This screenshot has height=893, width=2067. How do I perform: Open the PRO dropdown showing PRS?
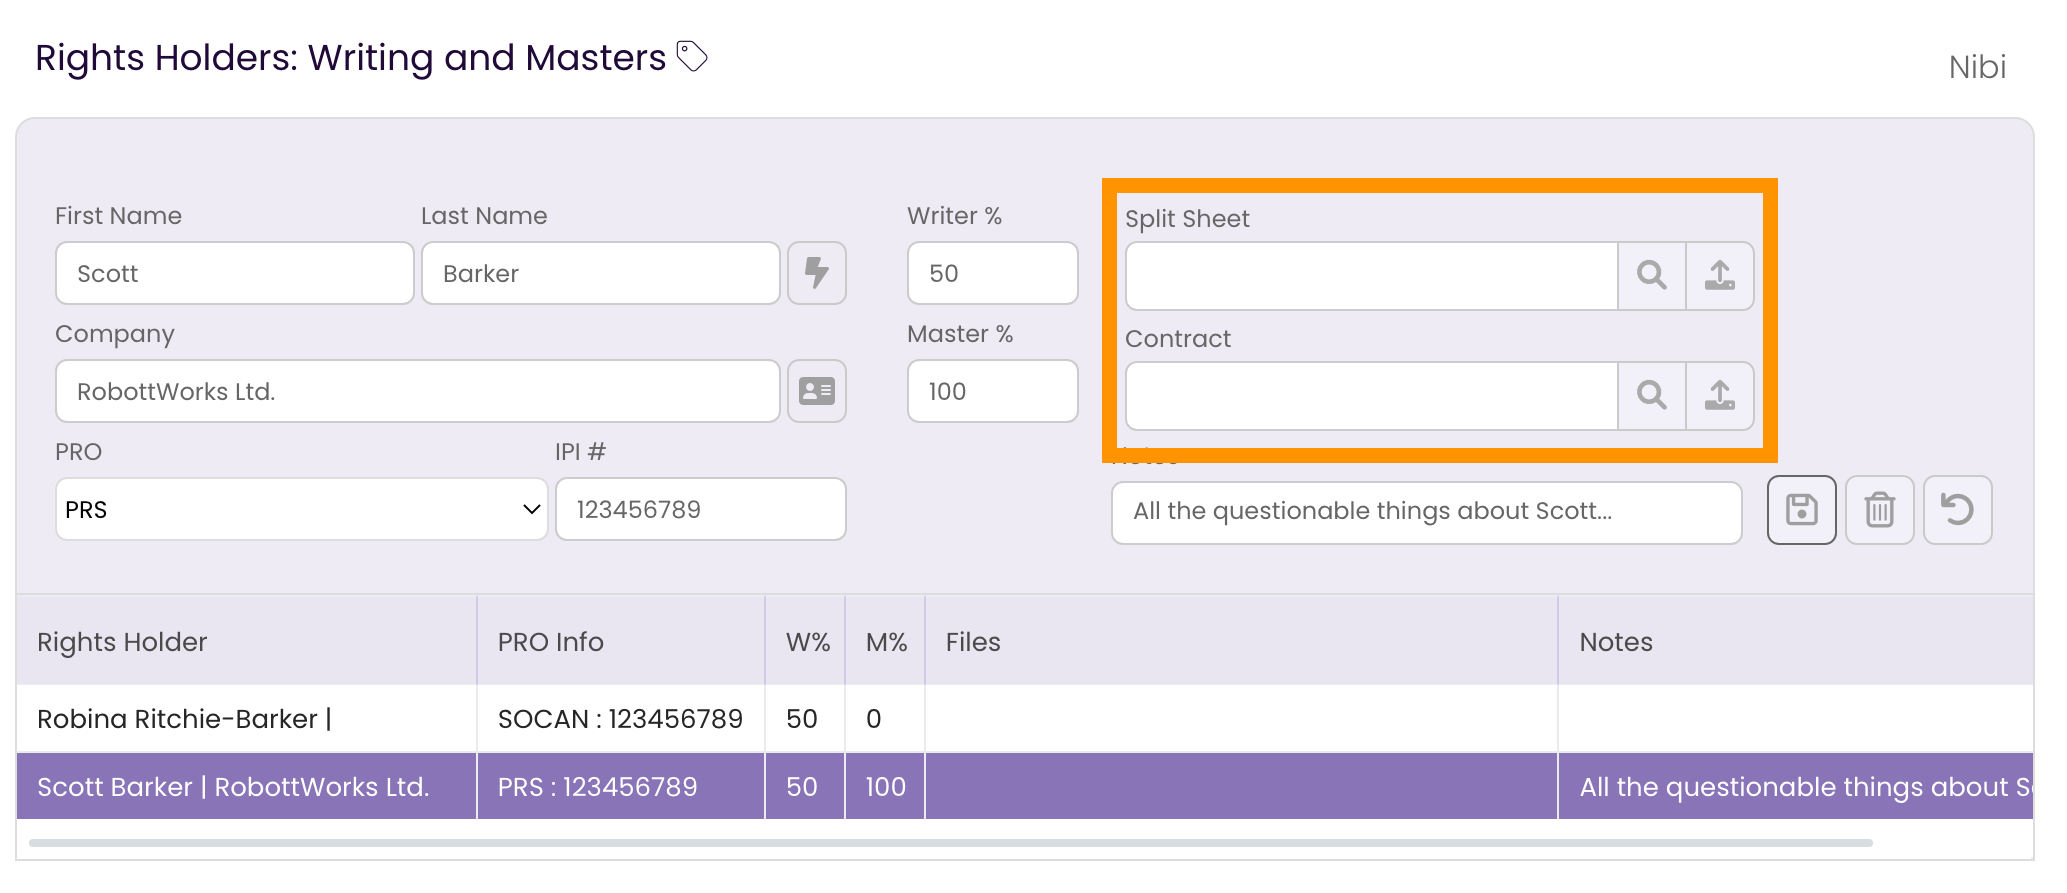[x=302, y=509]
